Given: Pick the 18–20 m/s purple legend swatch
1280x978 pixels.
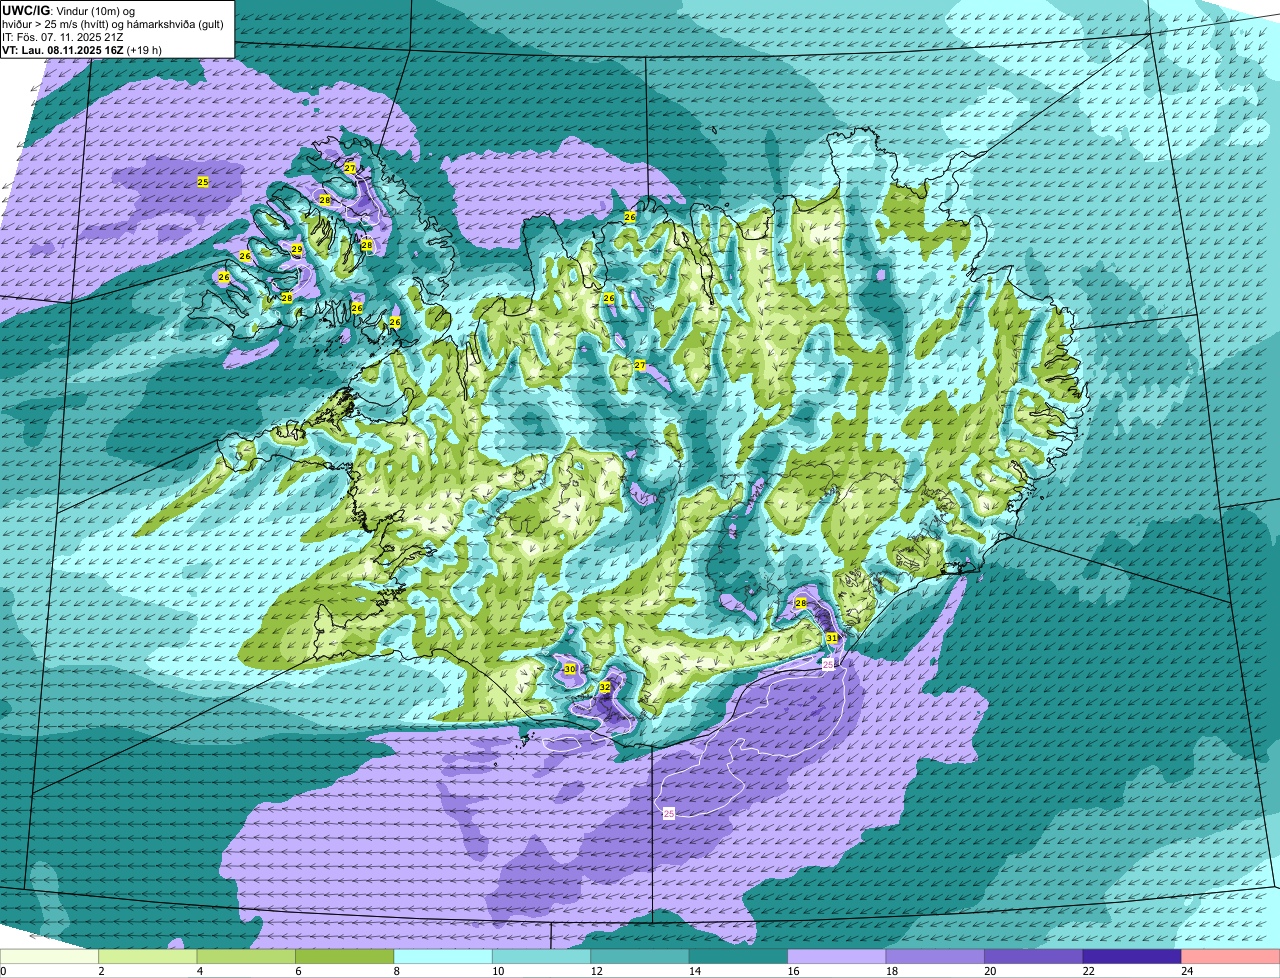Looking at the screenshot, I should [x=935, y=957].
